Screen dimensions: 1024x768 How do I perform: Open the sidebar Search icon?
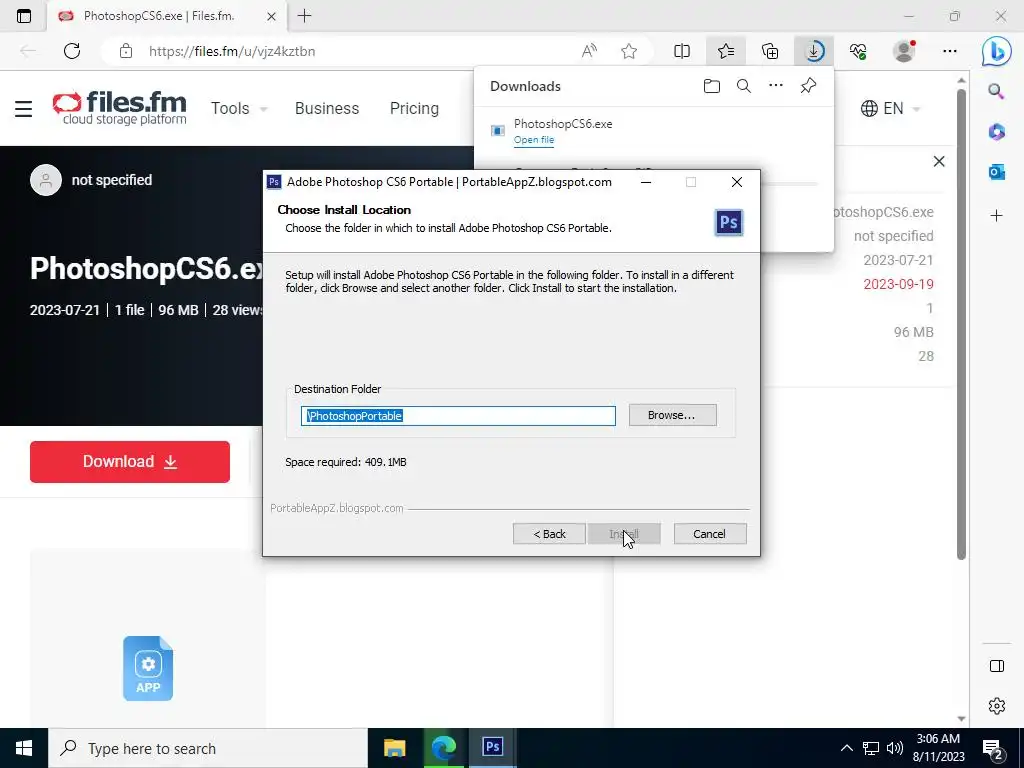(x=996, y=91)
